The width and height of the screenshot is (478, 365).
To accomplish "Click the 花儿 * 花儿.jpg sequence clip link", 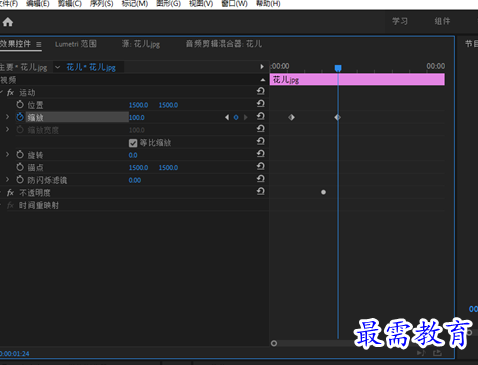I will 91,67.
